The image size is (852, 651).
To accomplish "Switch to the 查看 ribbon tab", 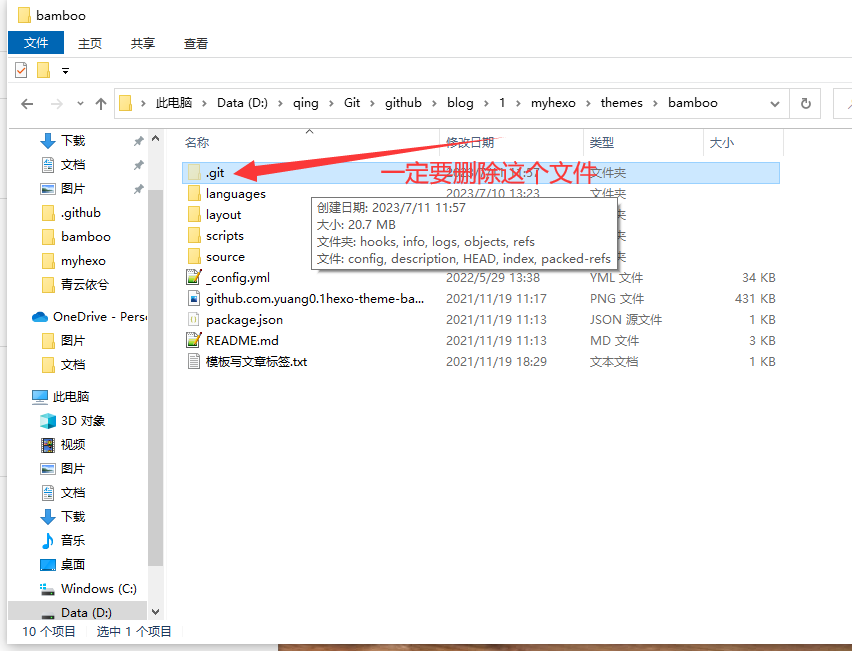I will (x=196, y=43).
